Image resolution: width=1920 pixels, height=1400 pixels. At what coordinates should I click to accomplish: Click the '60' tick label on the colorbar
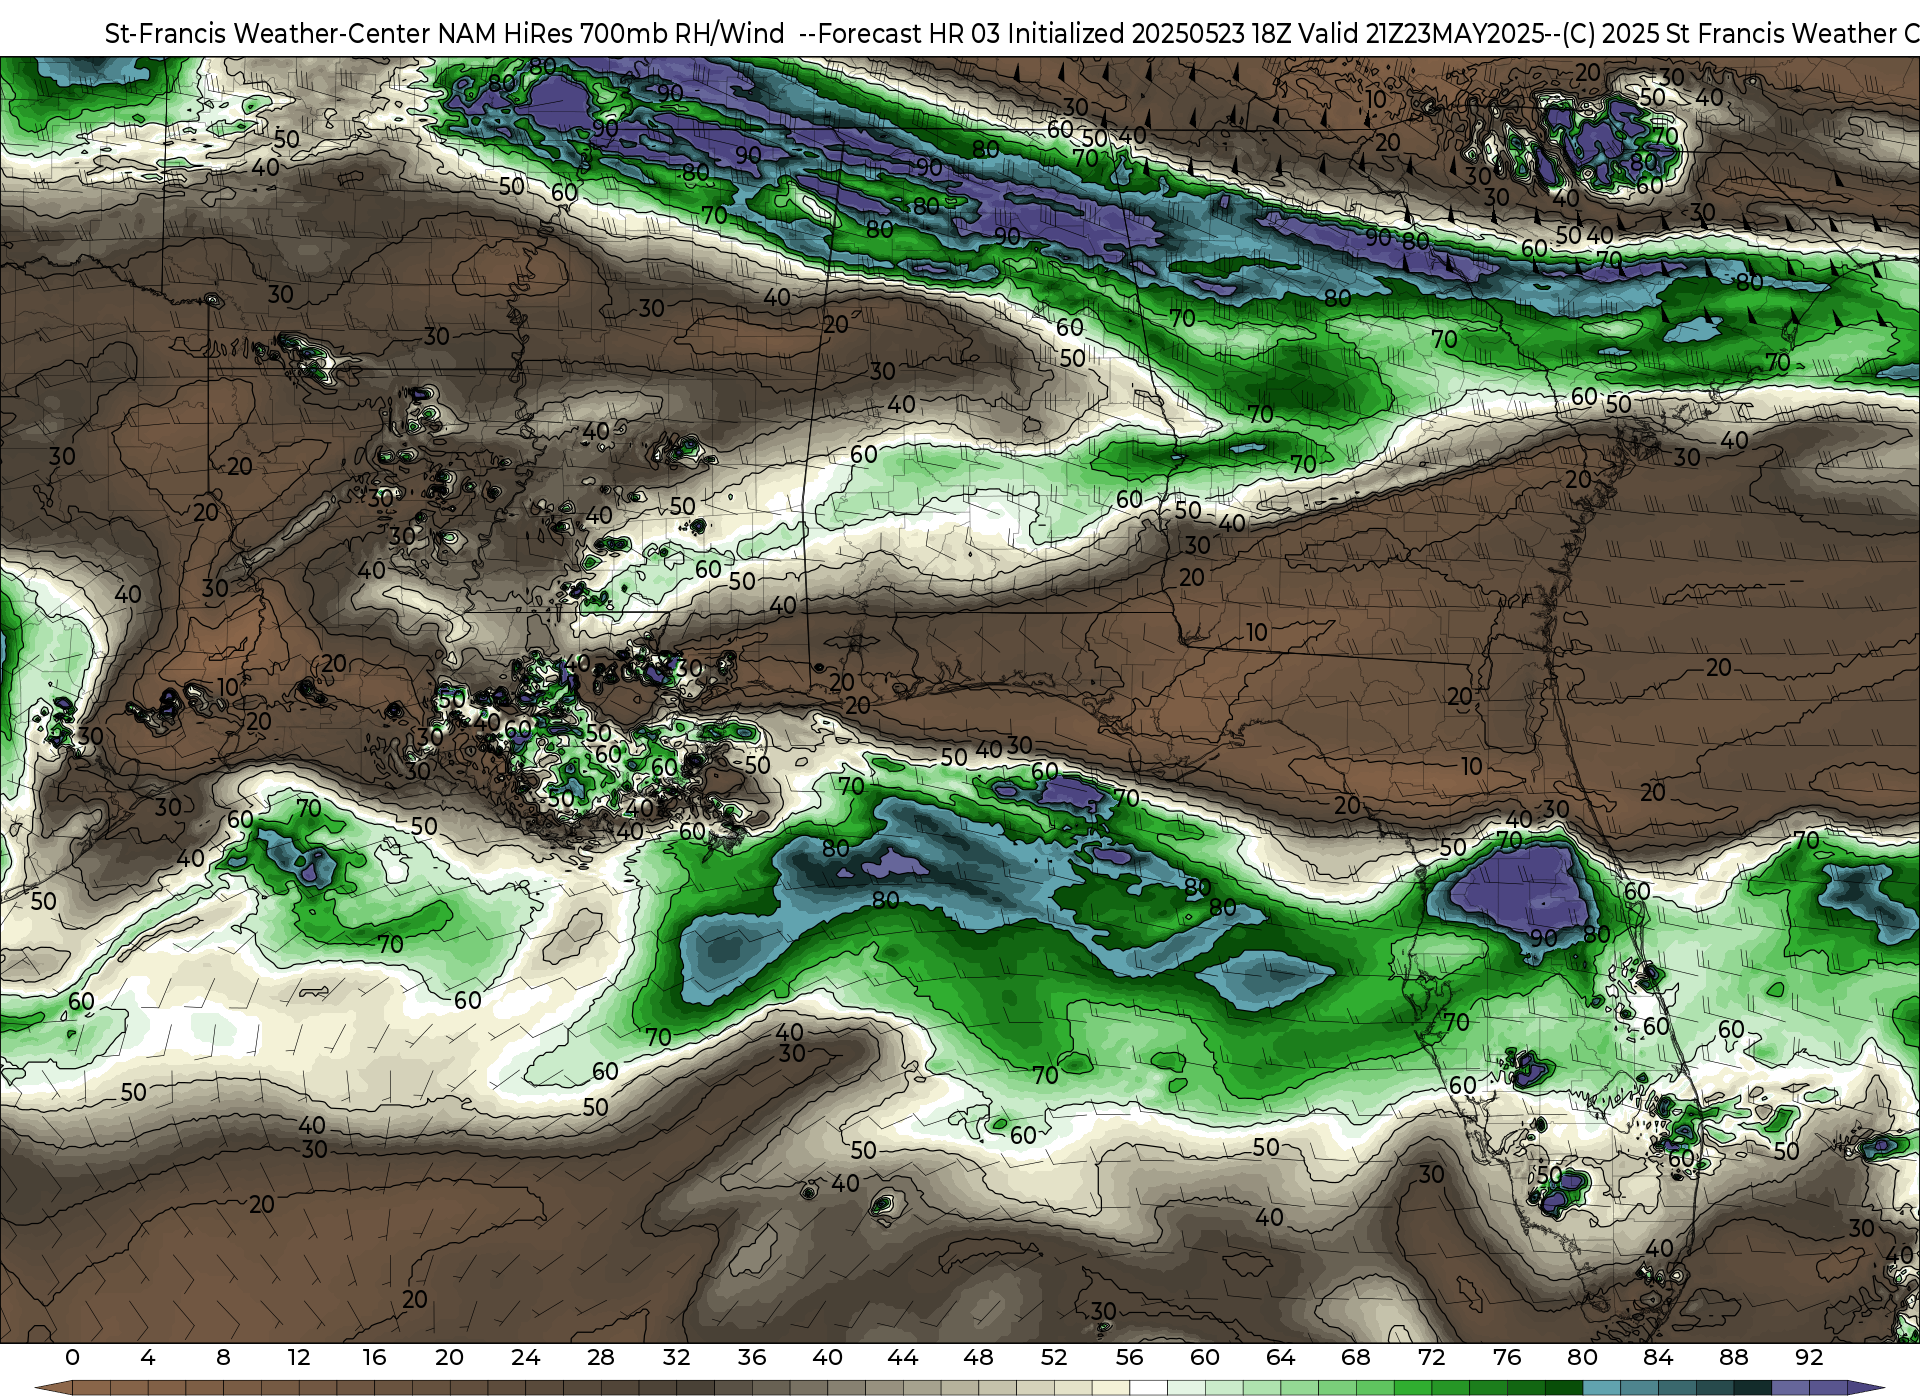coord(1205,1357)
